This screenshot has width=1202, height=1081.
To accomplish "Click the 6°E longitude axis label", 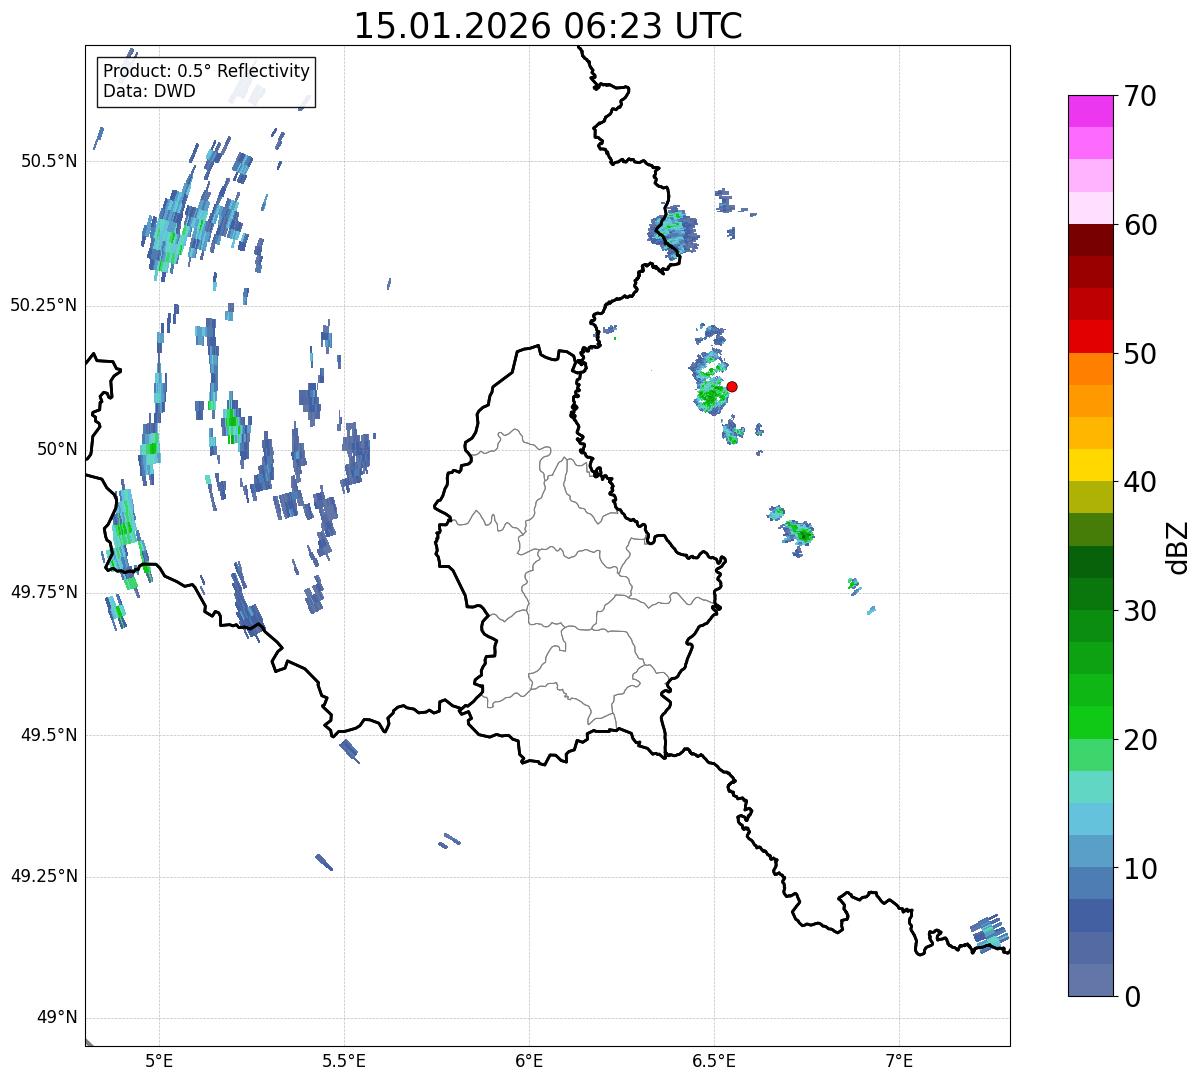I will point(529,1060).
